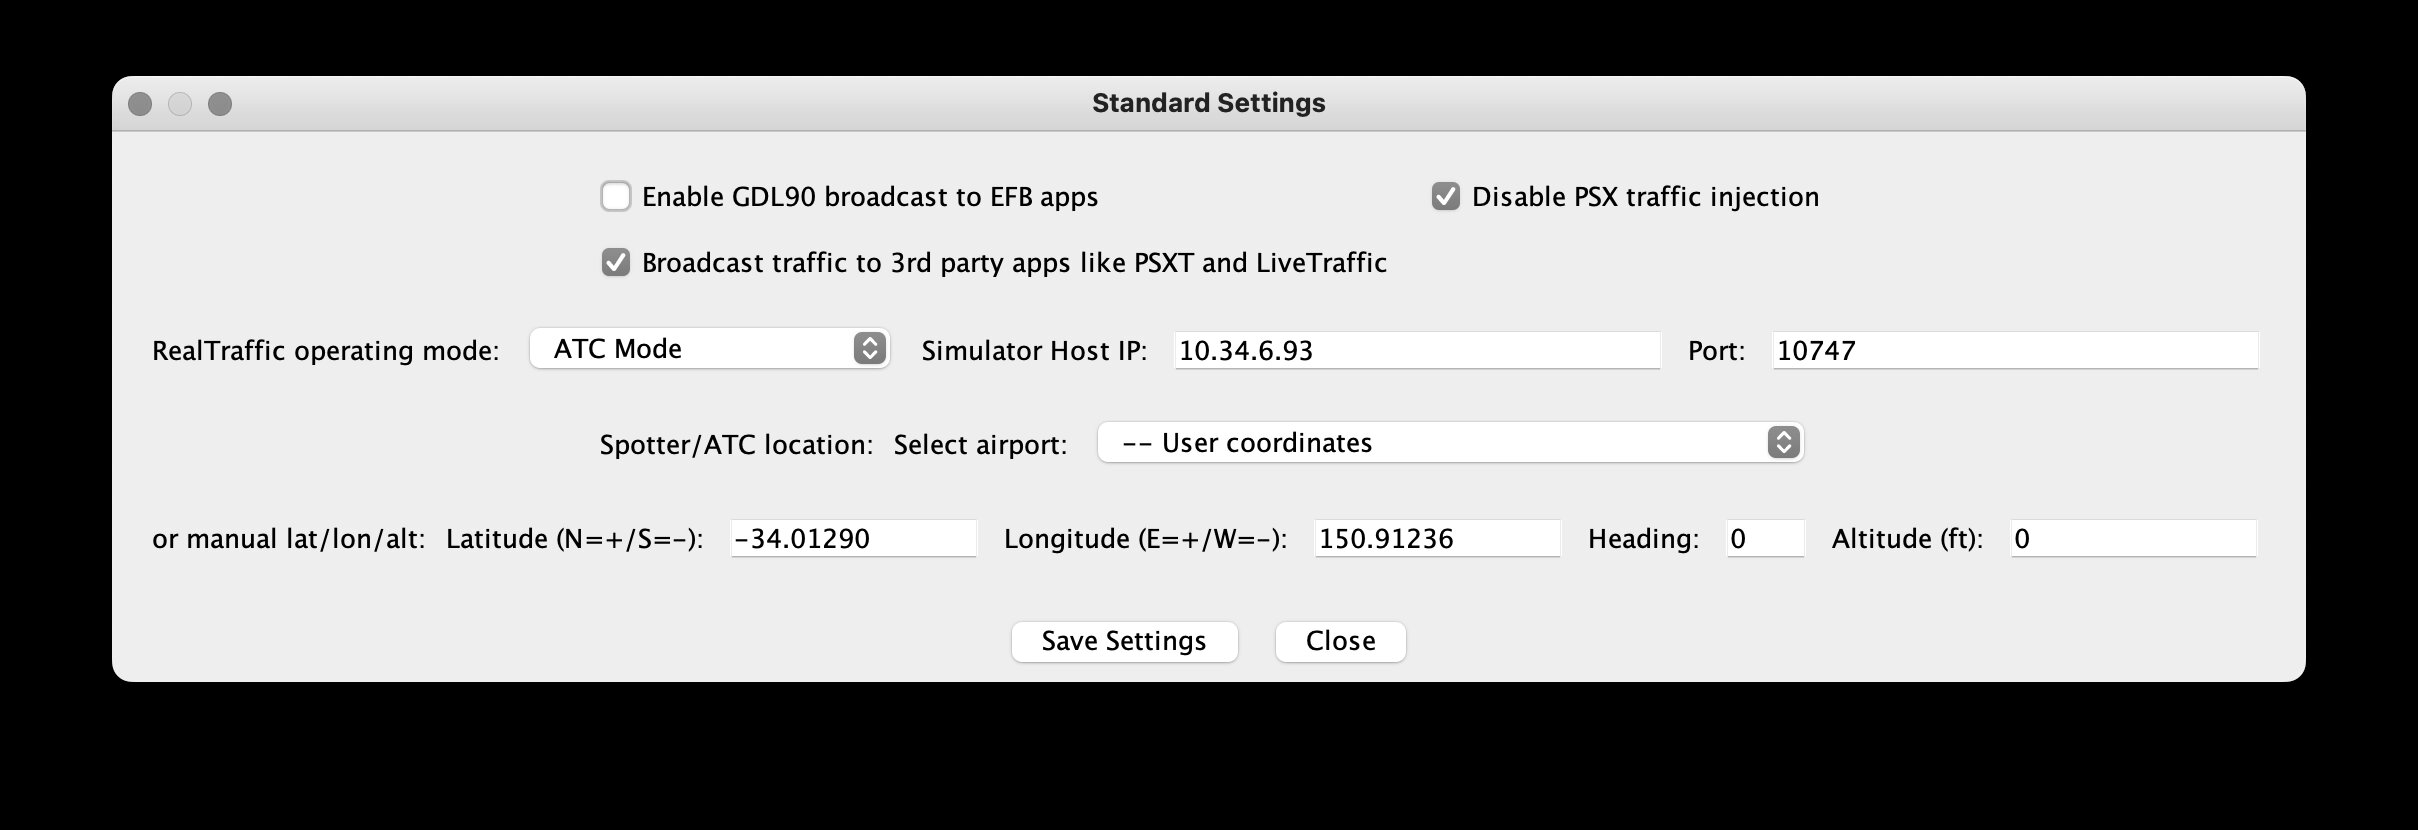Click the Standard Settings window title
The width and height of the screenshot is (2418, 830).
[1208, 103]
